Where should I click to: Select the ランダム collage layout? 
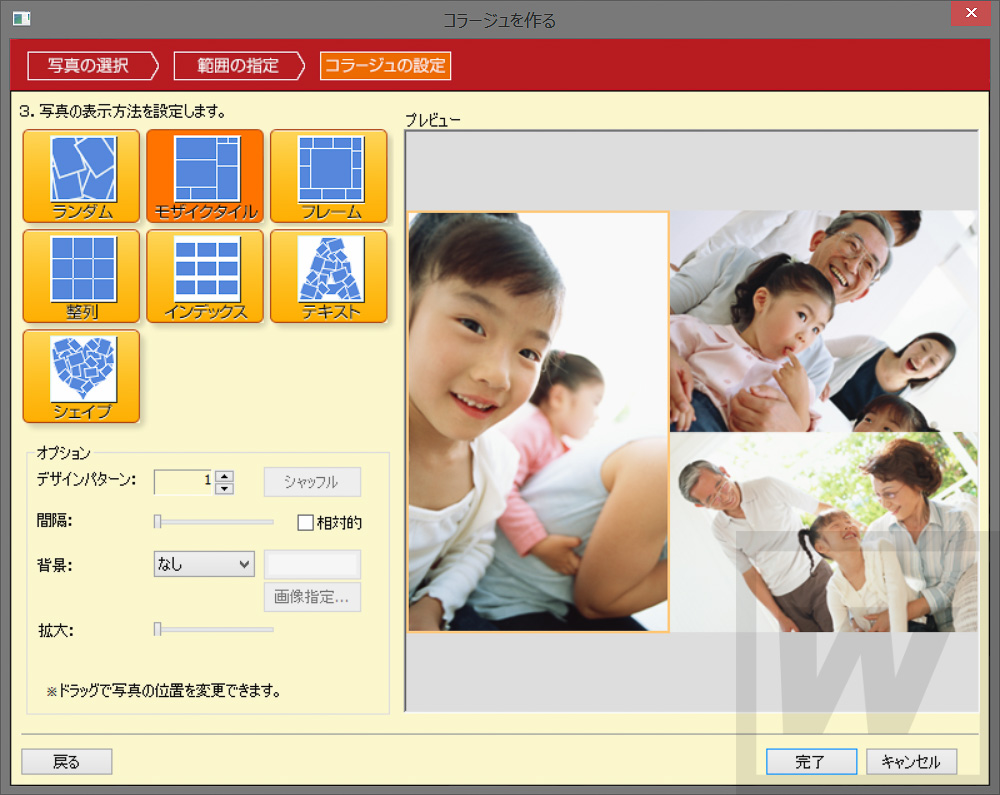(81, 176)
